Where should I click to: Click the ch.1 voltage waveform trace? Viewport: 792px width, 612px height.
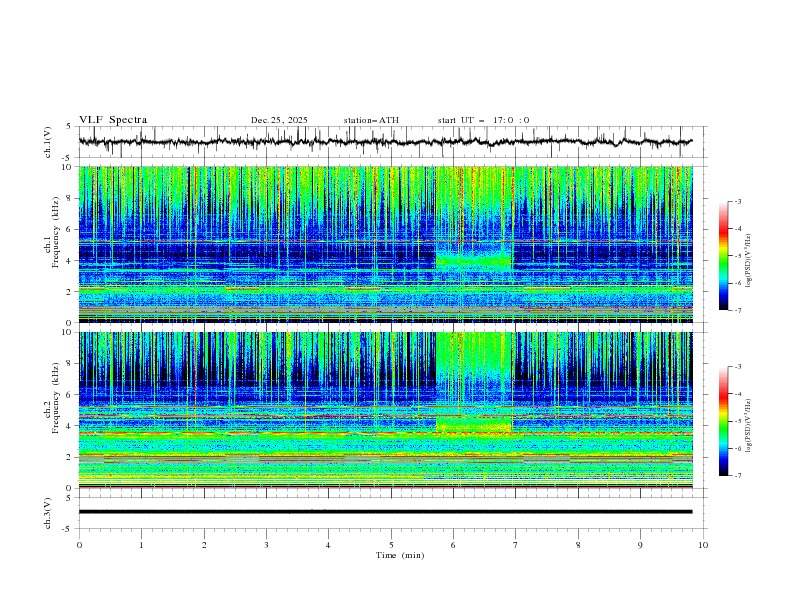click(385, 142)
